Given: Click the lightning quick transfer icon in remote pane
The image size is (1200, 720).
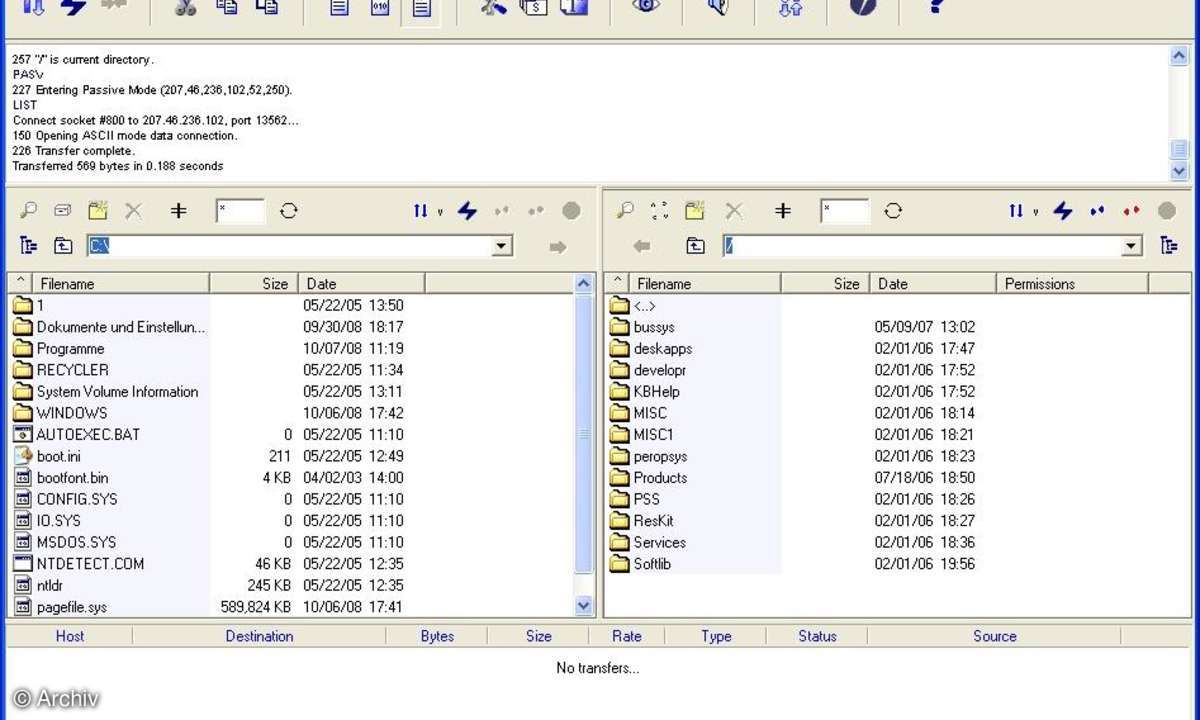Looking at the screenshot, I should coord(1063,211).
